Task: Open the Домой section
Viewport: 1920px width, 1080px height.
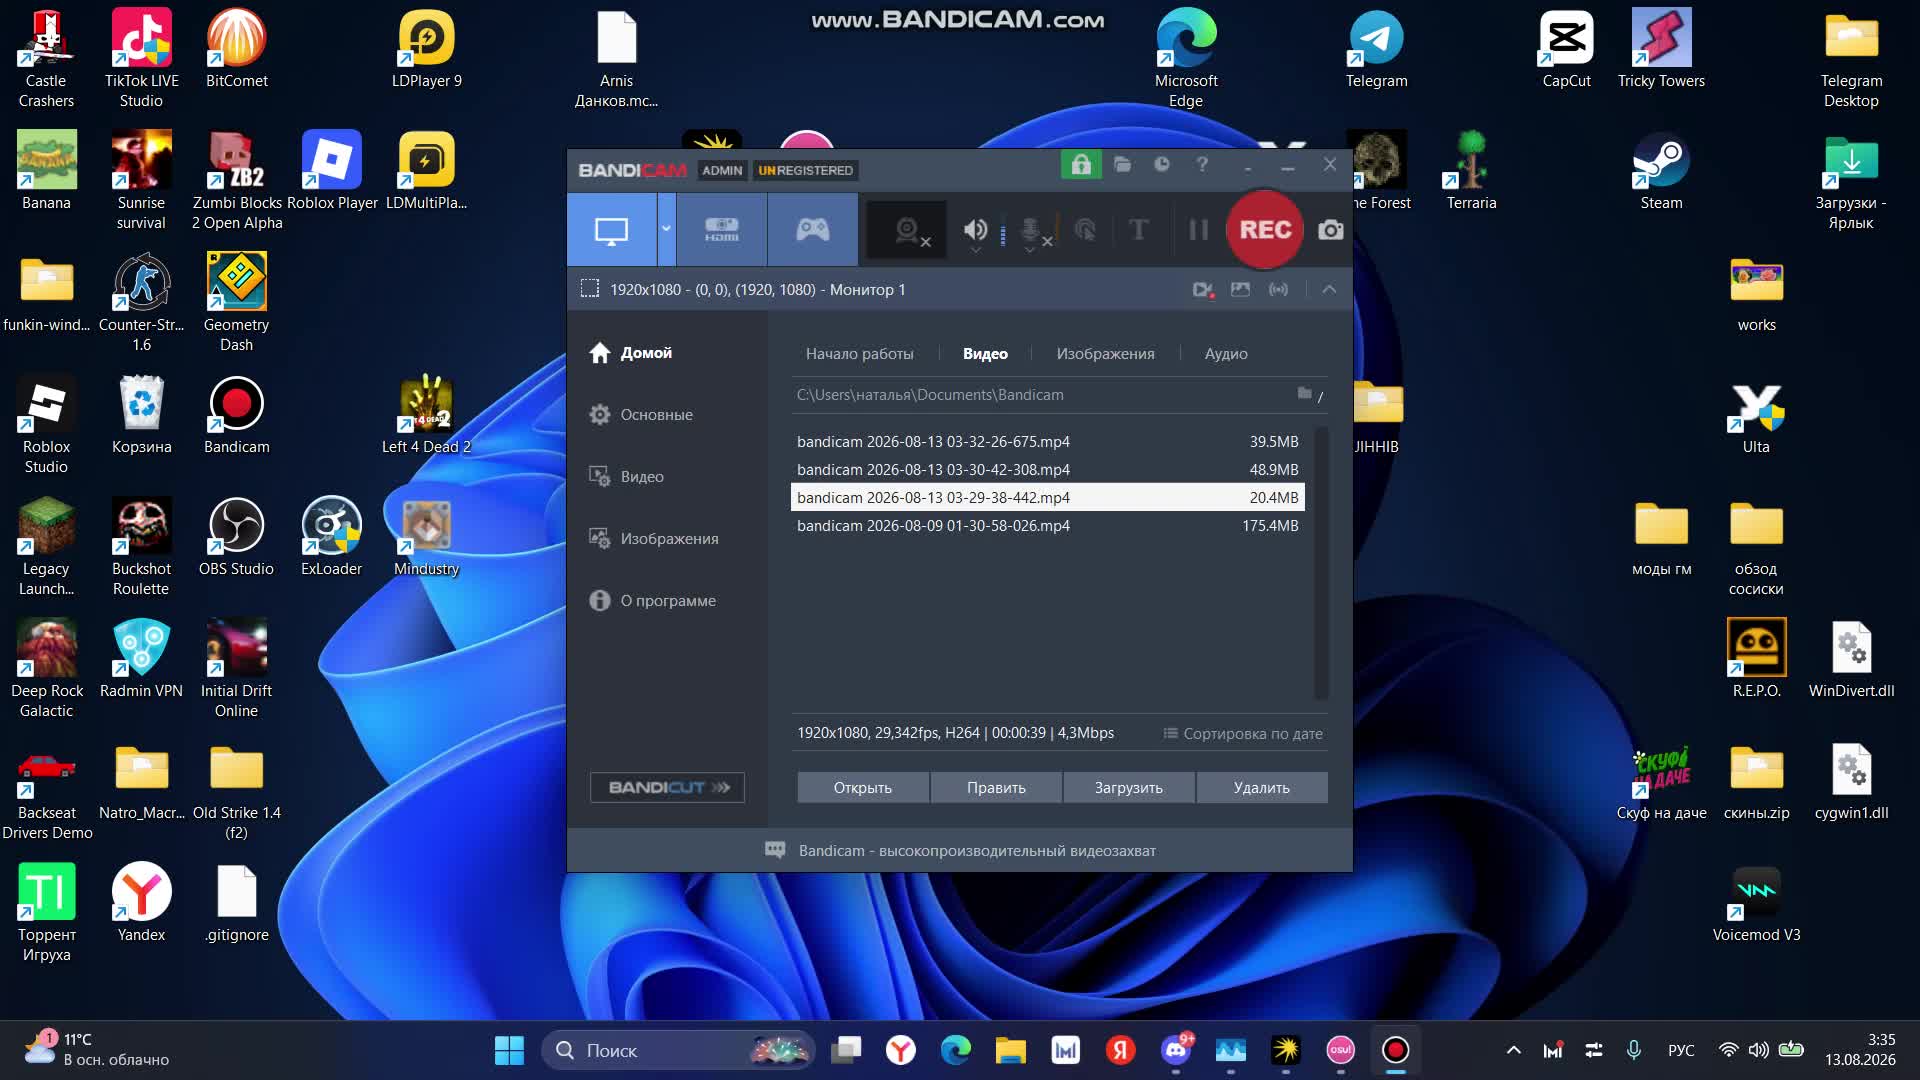Action: (631, 353)
